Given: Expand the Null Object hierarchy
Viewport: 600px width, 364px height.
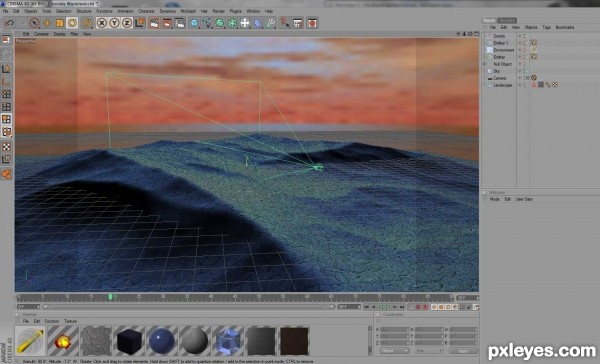Looking at the screenshot, I should click(484, 64).
